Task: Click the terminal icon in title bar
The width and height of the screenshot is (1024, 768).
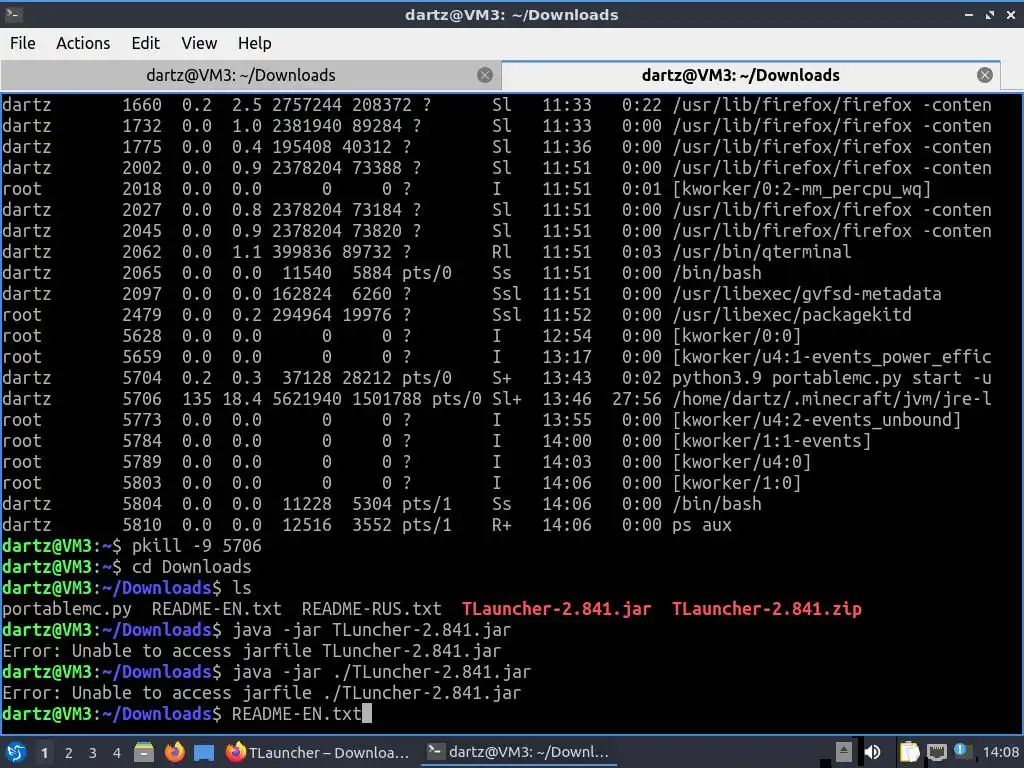Action: click(x=13, y=14)
